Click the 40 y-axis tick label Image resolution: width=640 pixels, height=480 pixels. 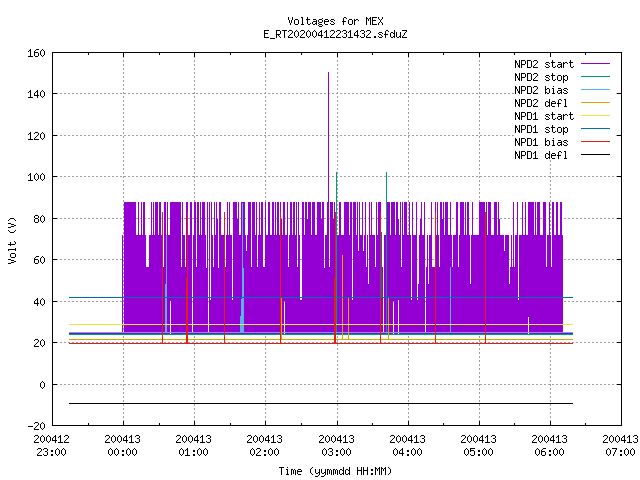point(39,302)
